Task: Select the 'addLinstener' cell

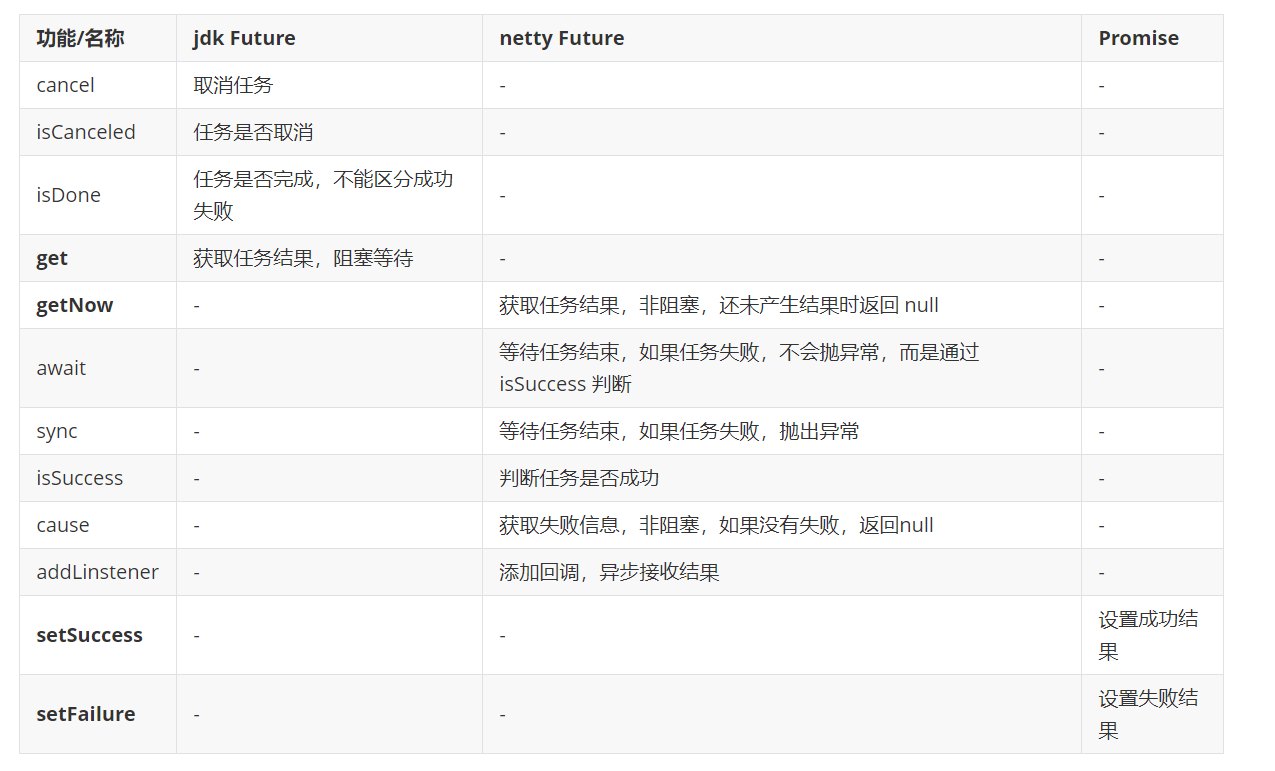Action: 97,572
